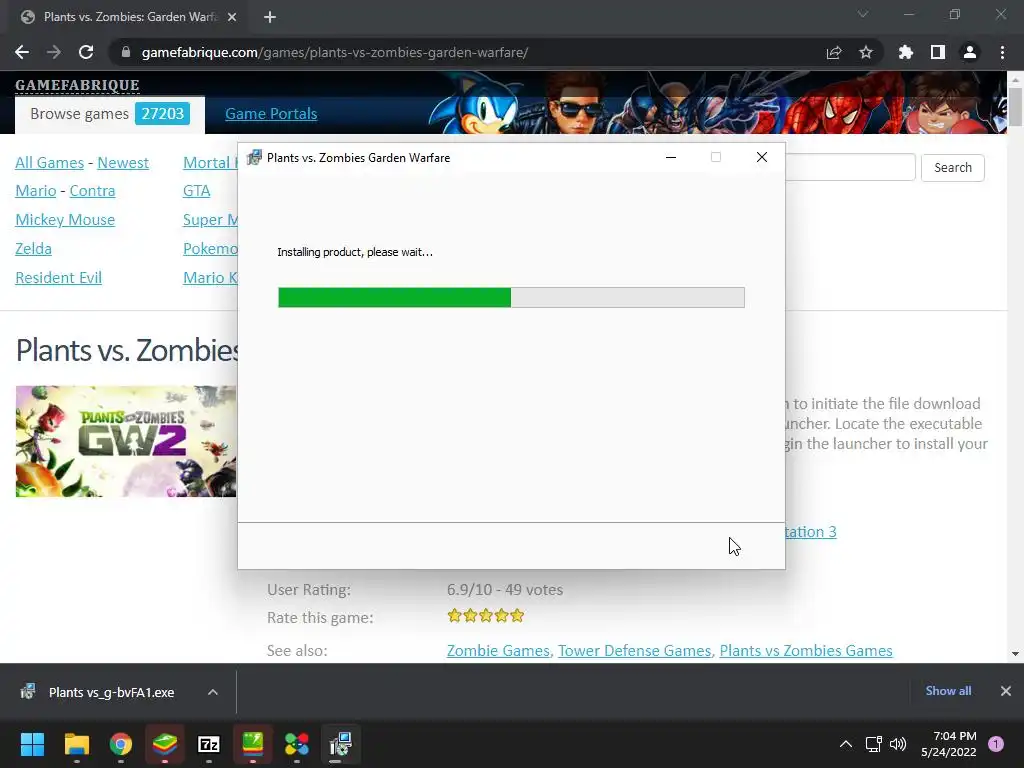This screenshot has height=768, width=1024.
Task: Close the Plants vs. Zombies installer
Action: click(761, 157)
